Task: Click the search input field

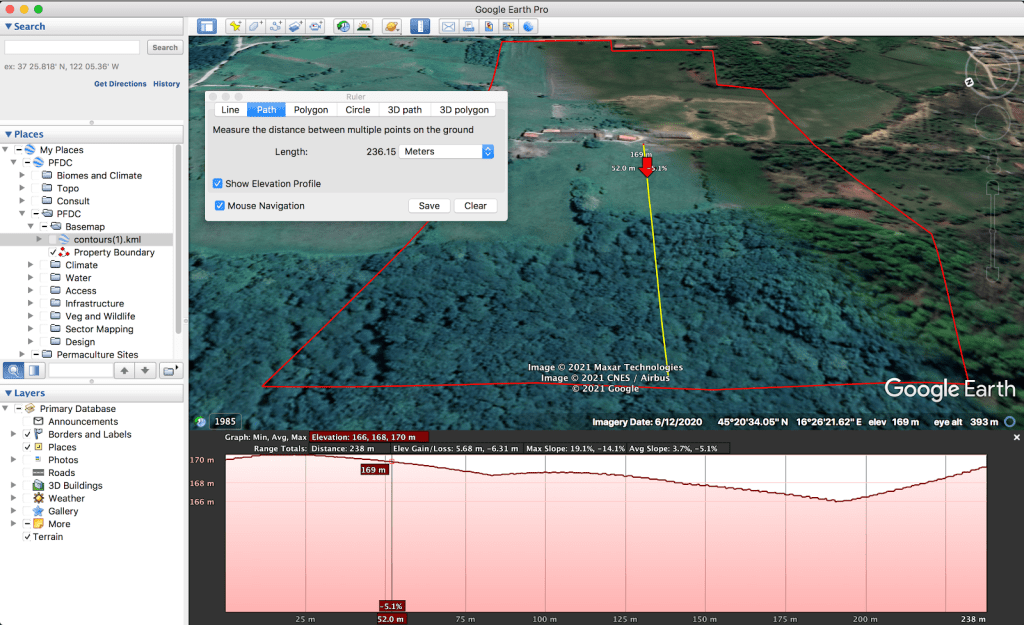Action: pyautogui.click(x=72, y=48)
